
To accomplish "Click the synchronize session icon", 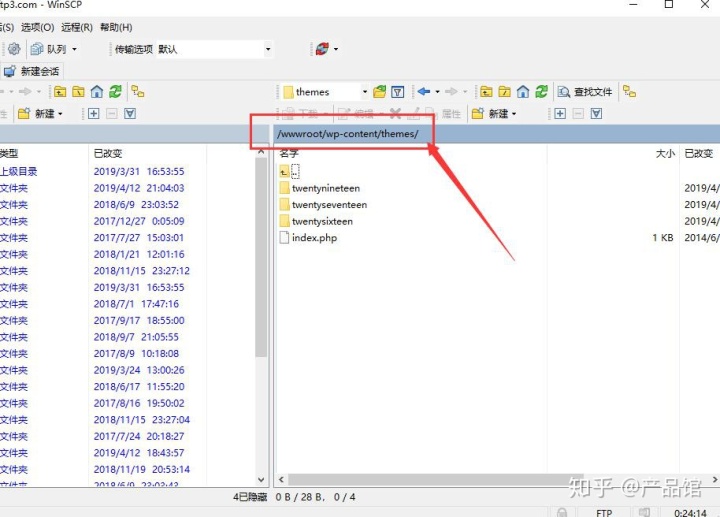I will 322,49.
